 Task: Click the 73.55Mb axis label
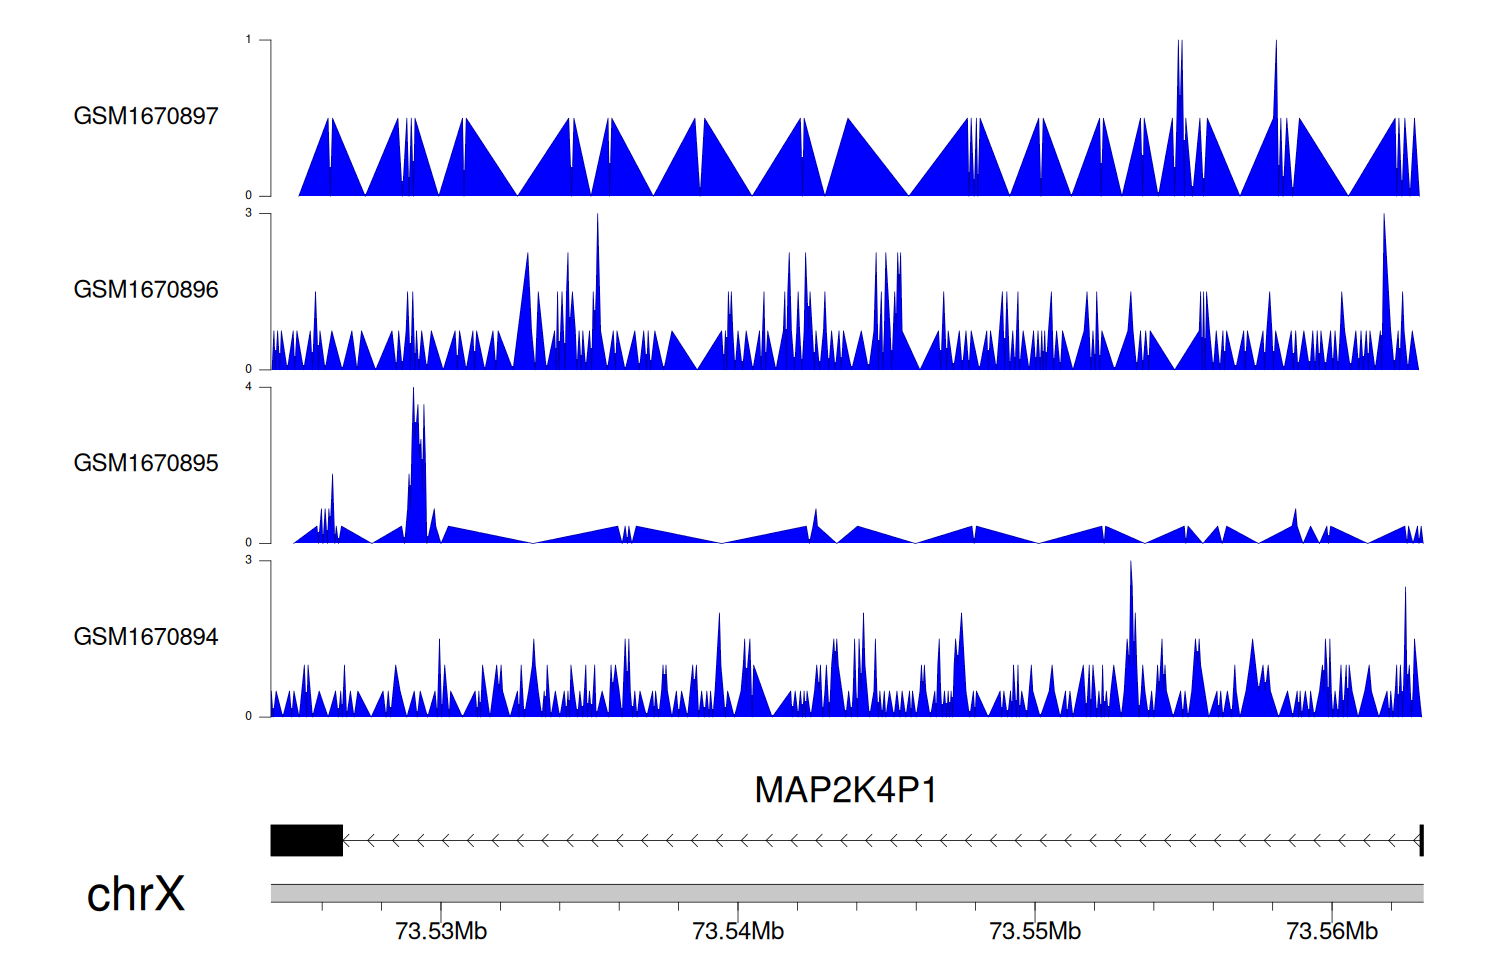1035,932
